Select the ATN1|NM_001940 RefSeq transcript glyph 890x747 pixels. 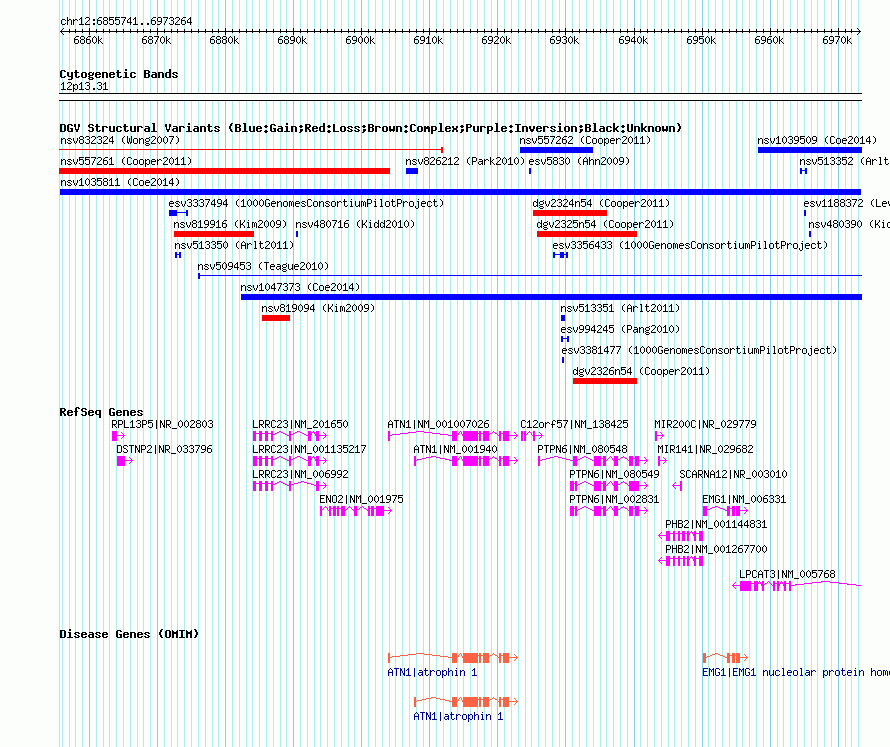click(x=466, y=461)
